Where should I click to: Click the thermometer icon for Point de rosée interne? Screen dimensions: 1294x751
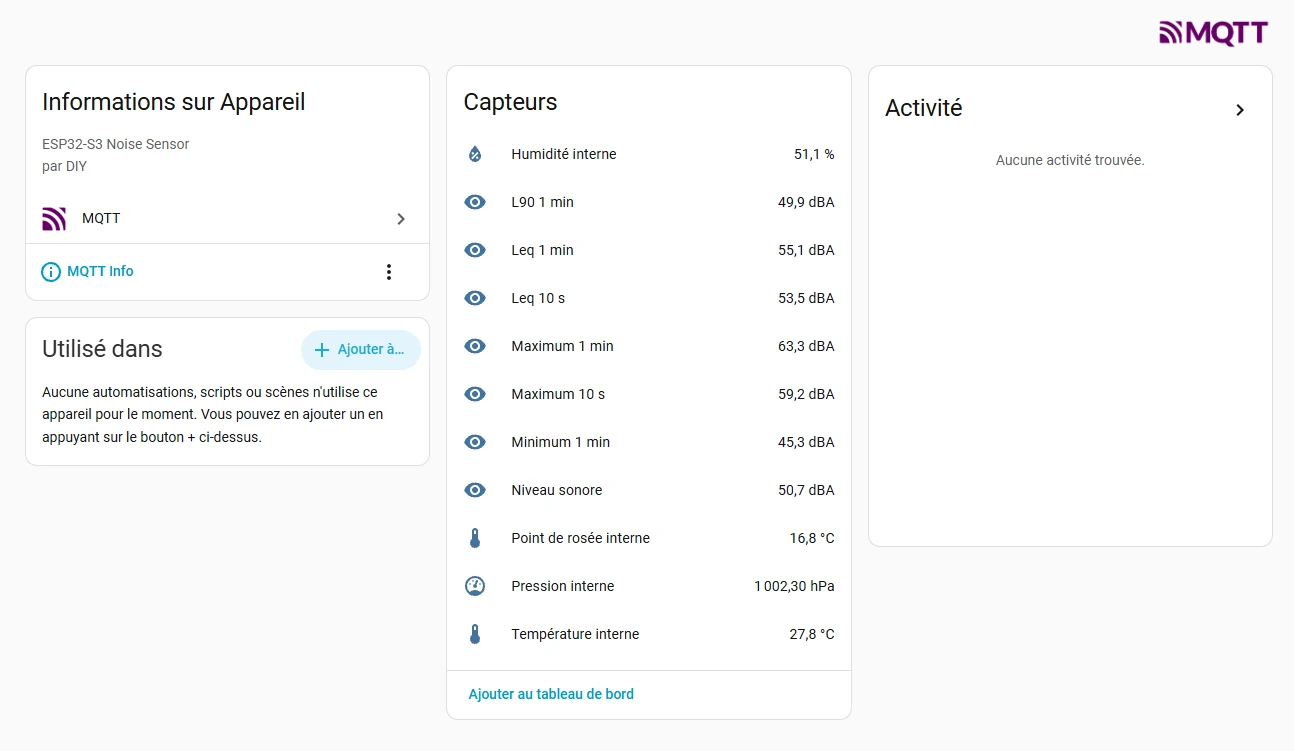pyautogui.click(x=475, y=538)
